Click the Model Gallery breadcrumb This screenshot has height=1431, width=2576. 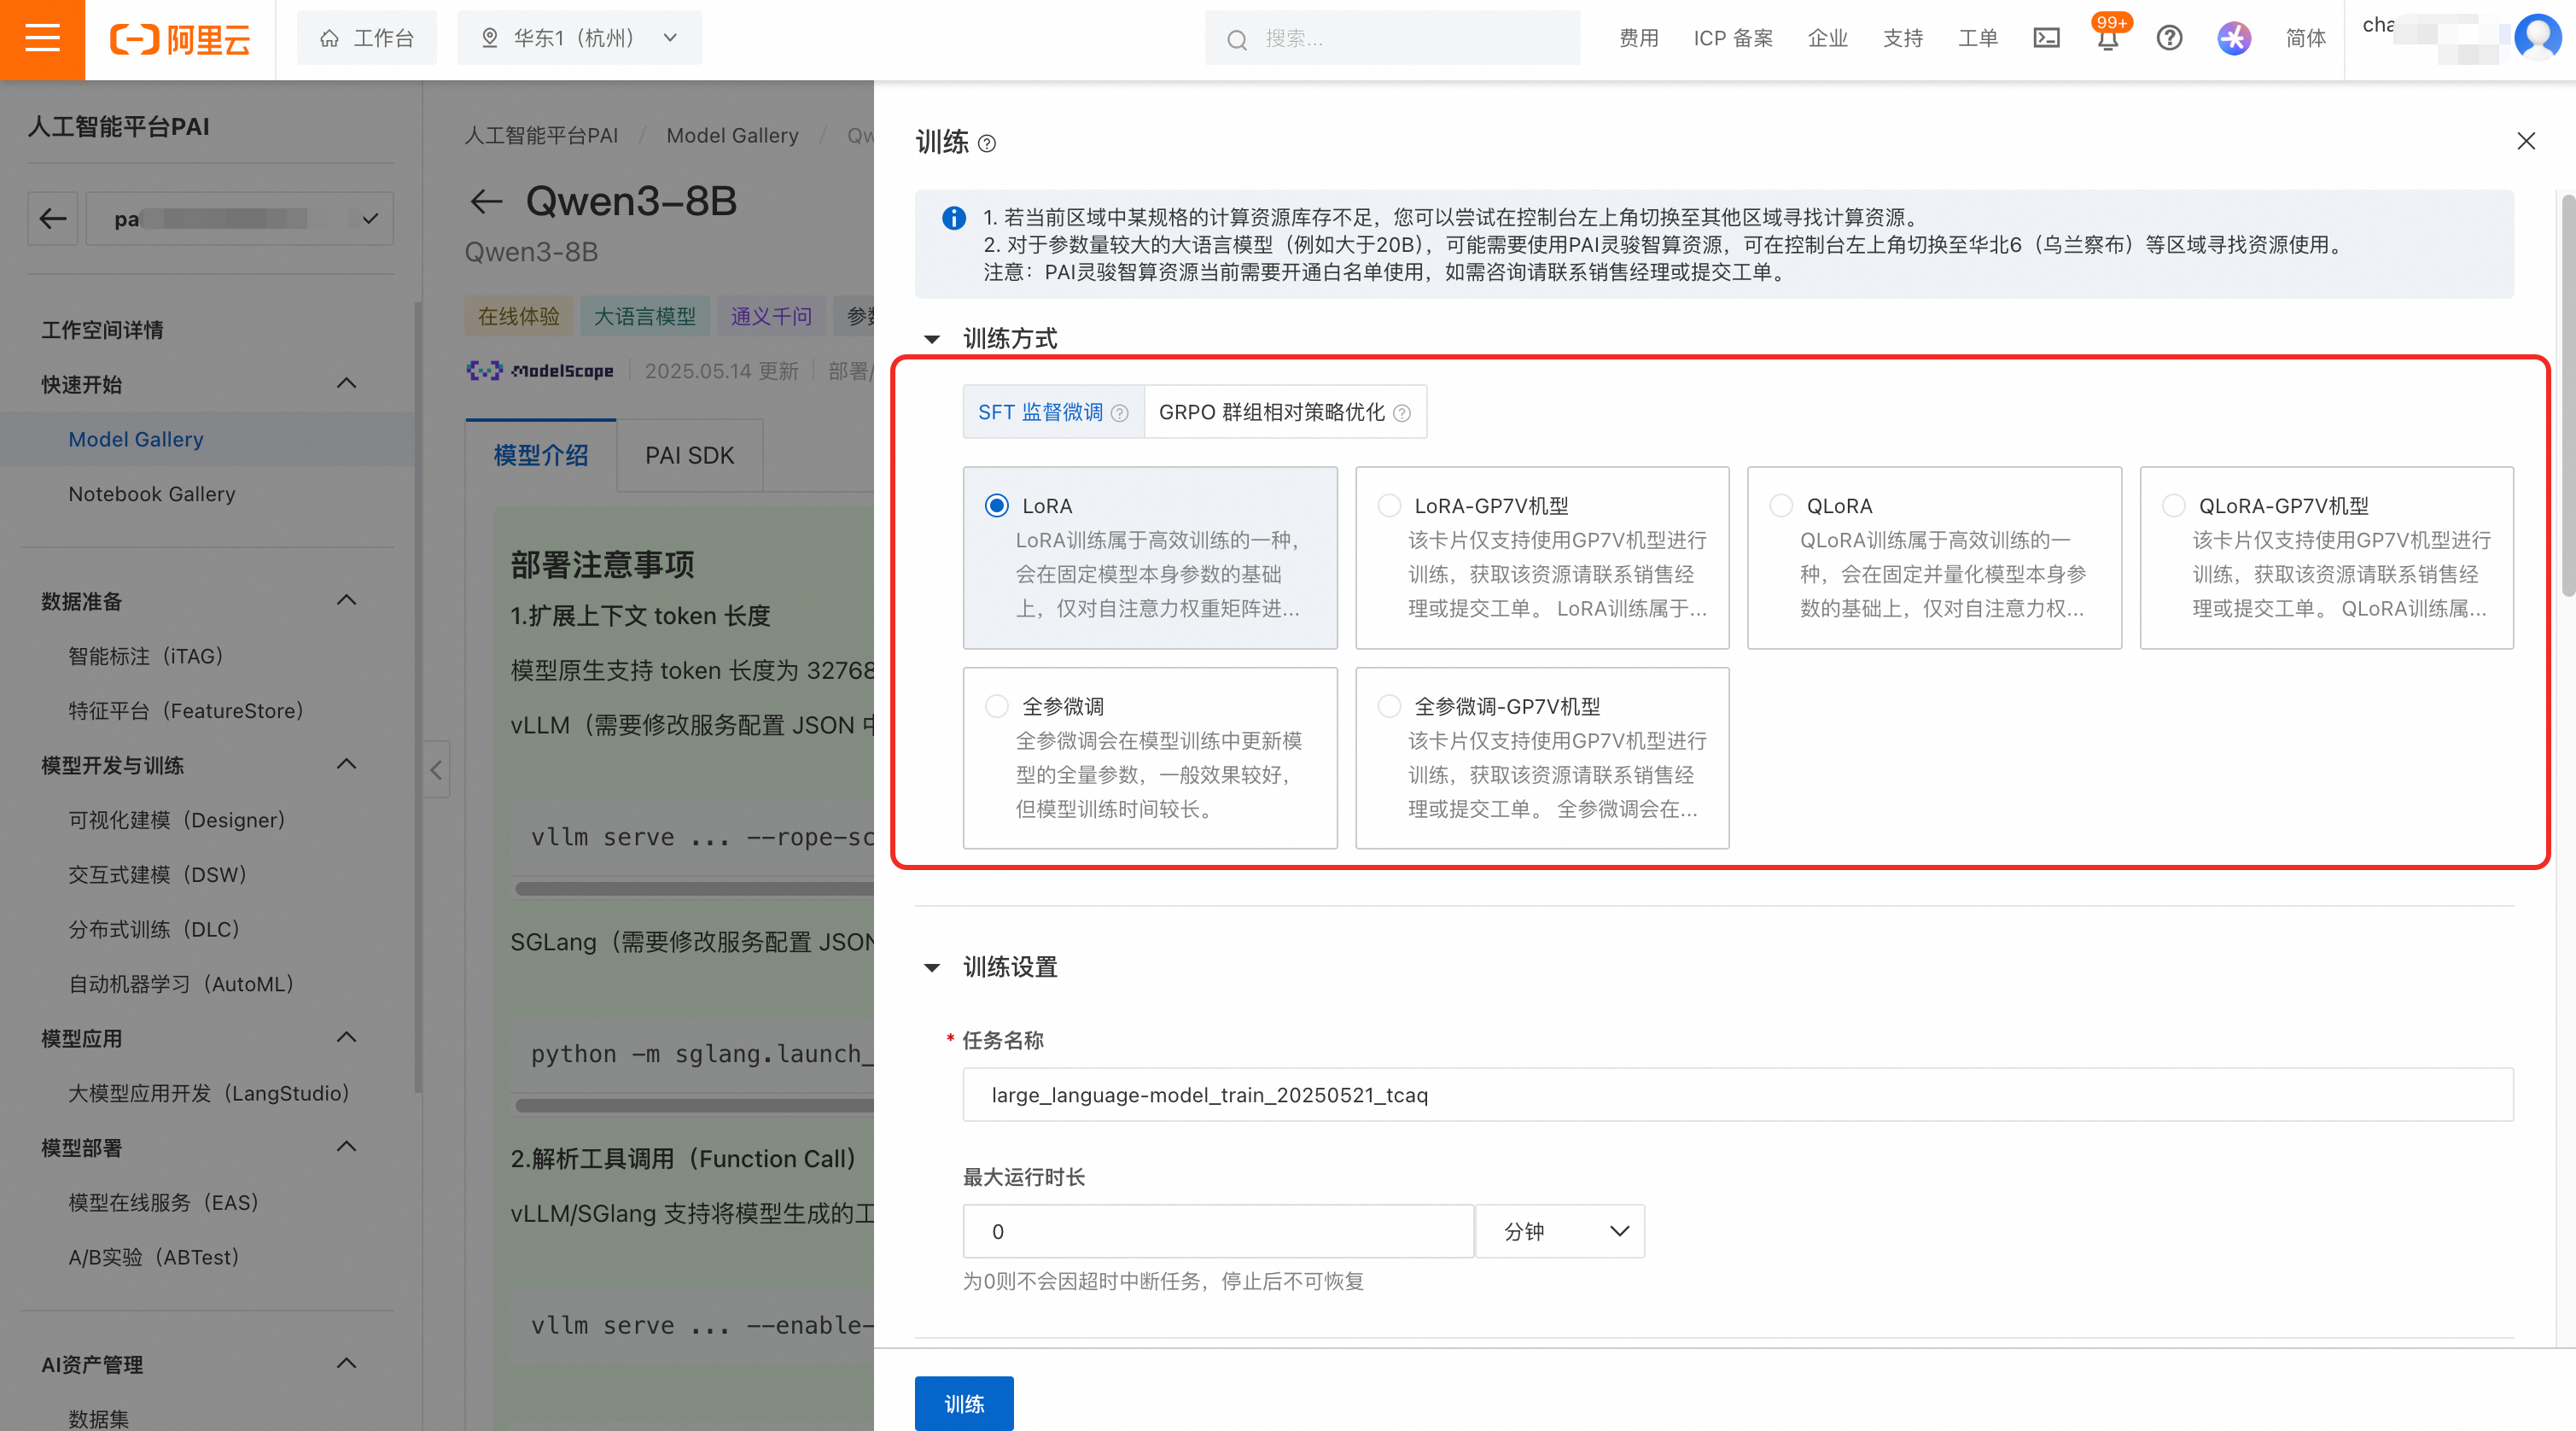pyautogui.click(x=732, y=136)
